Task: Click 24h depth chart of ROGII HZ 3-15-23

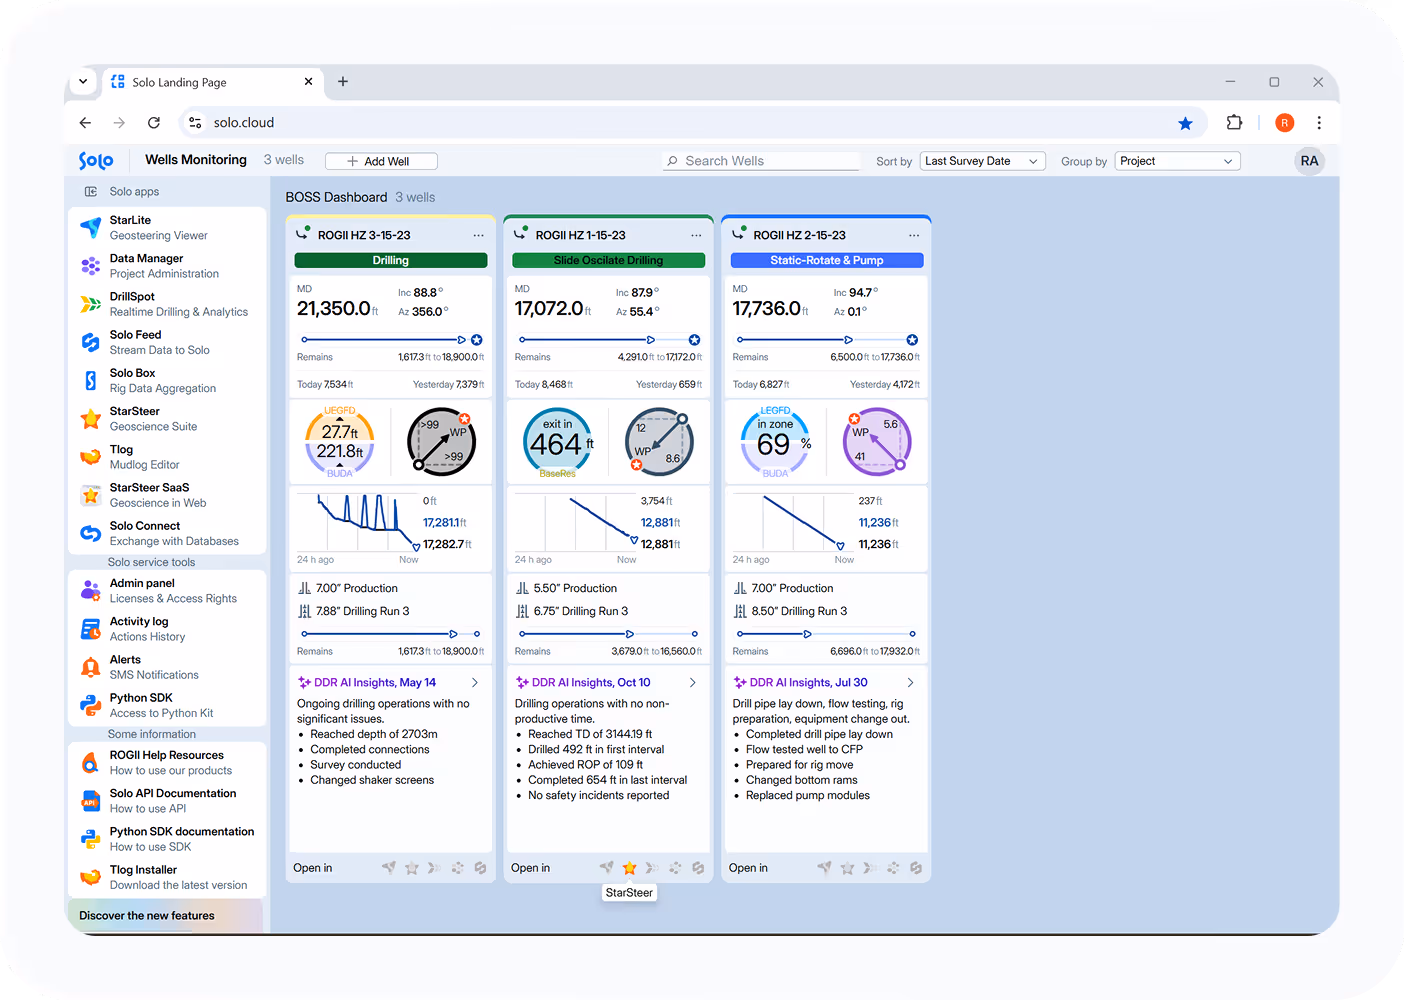Action: (358, 524)
